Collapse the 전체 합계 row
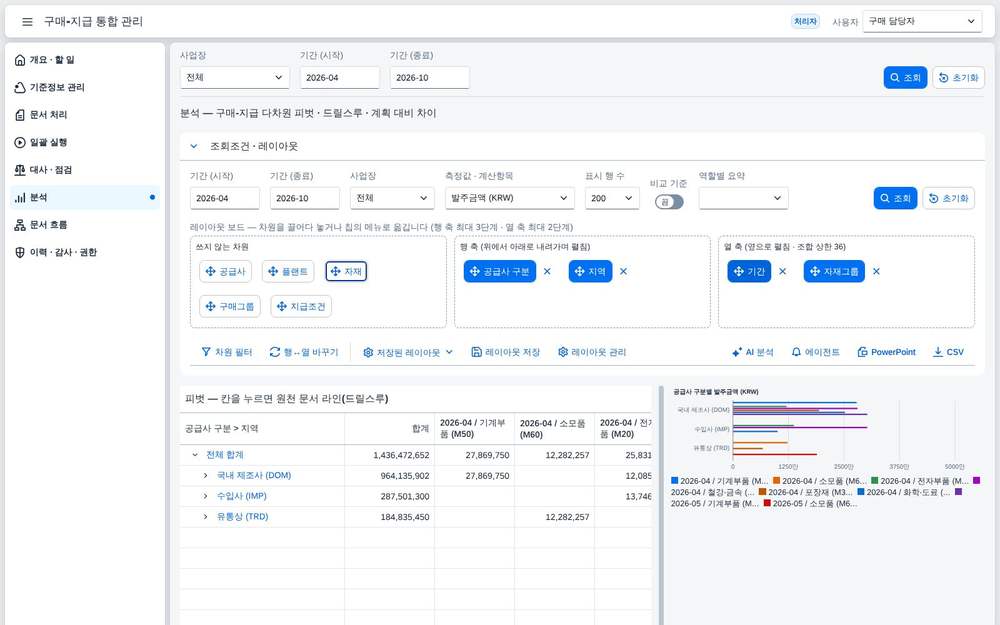Viewport: 1000px width, 625px height. click(195, 455)
